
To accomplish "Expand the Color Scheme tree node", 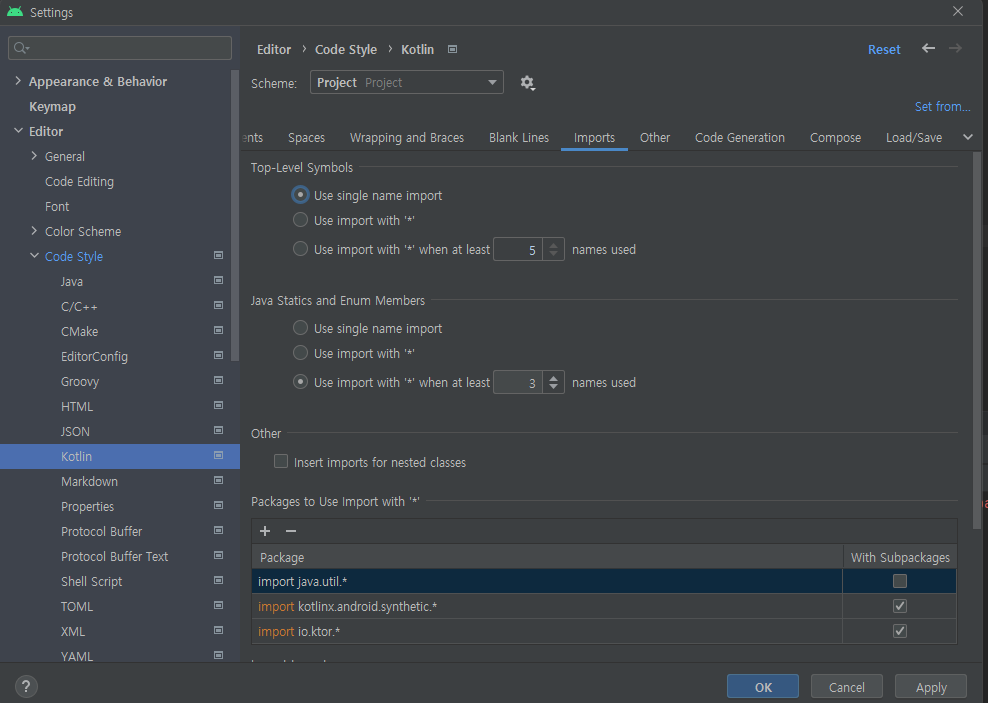I will tap(34, 231).
